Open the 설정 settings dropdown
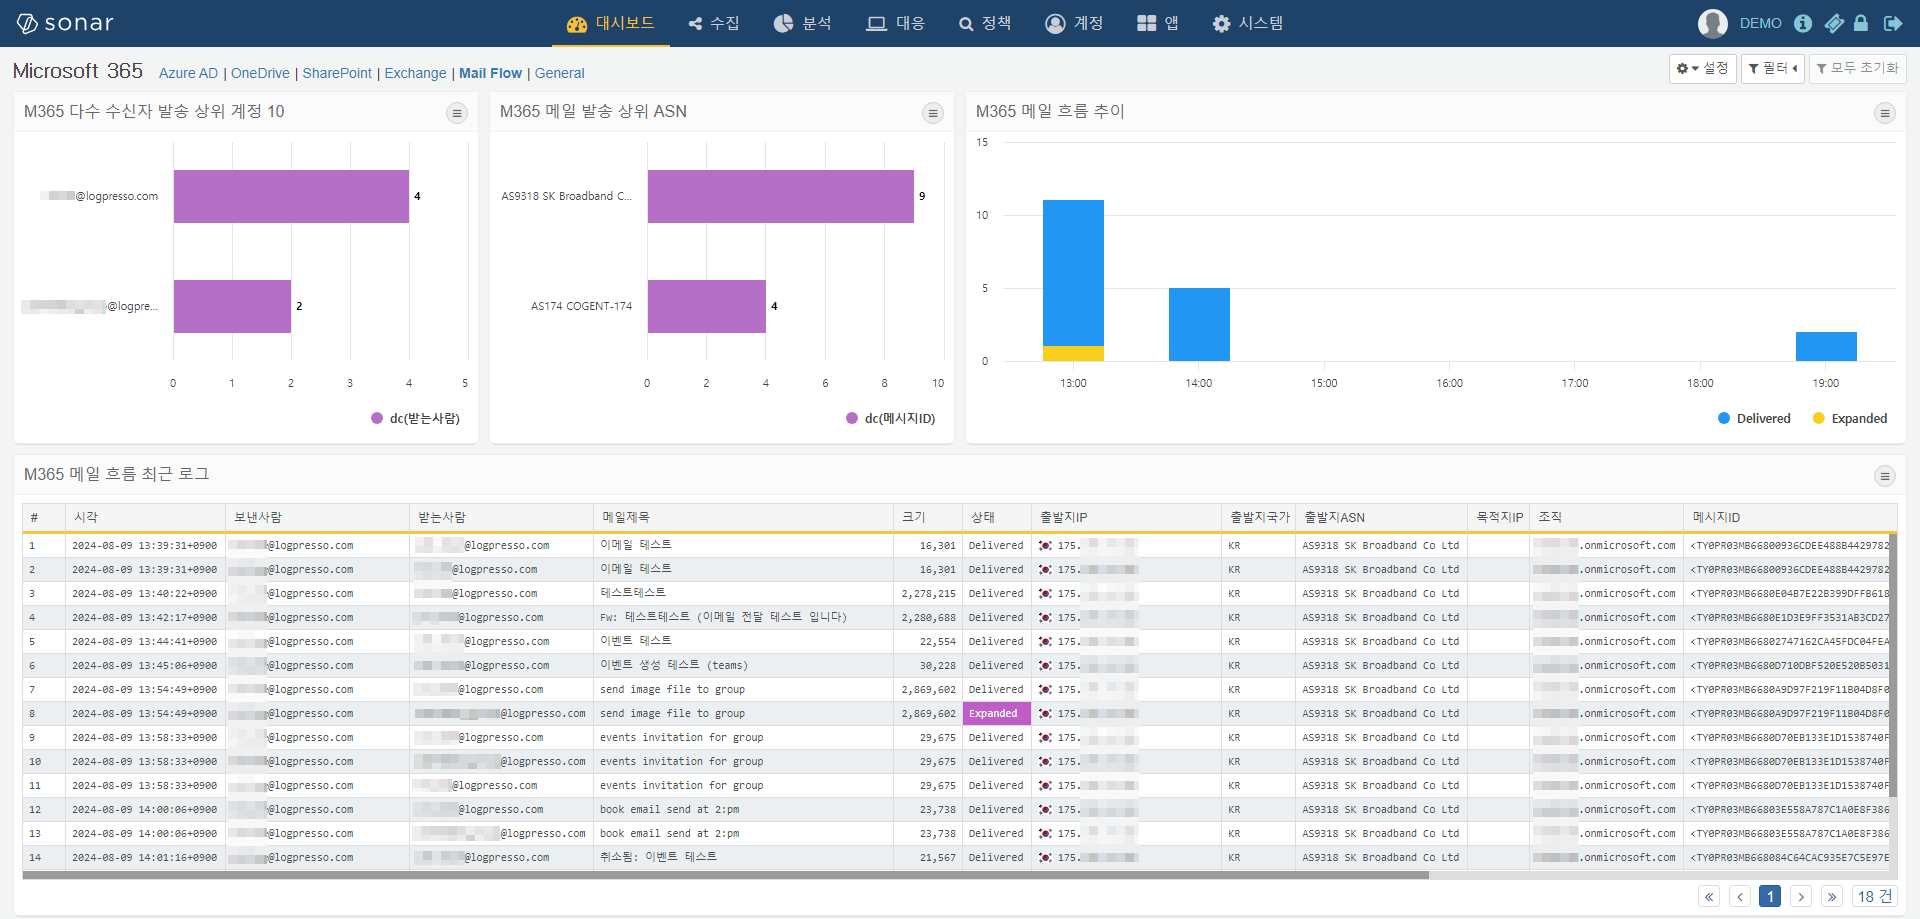Viewport: 1920px width, 919px height. click(x=1702, y=68)
